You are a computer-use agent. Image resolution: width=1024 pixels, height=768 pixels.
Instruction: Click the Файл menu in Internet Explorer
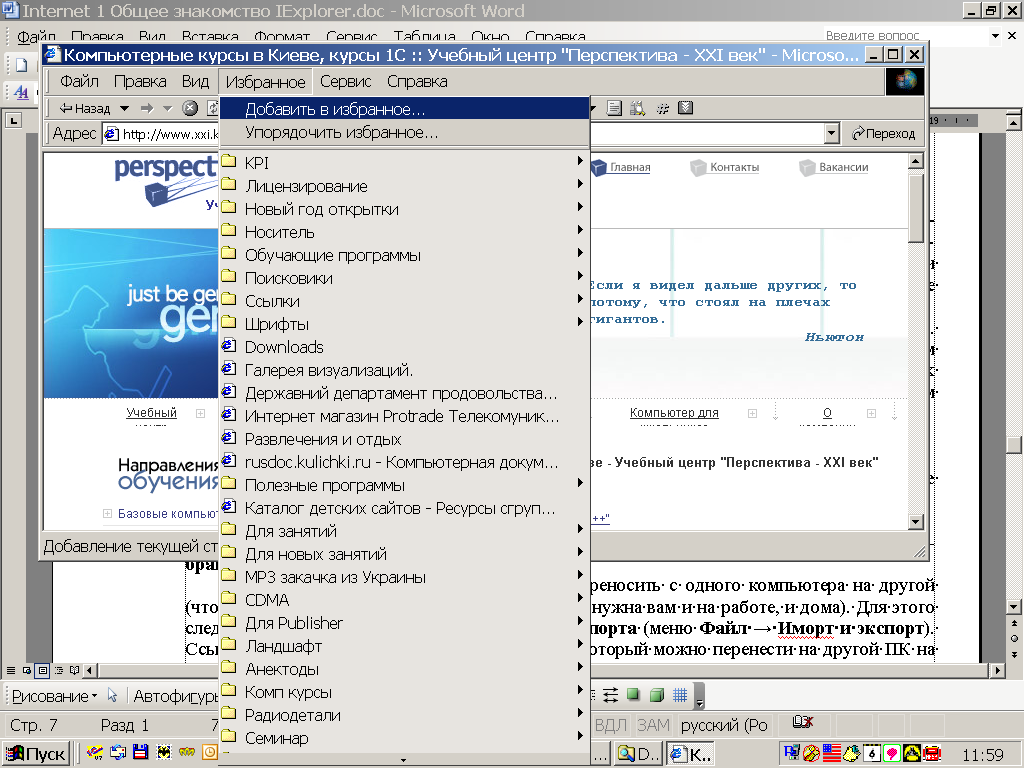pos(79,82)
